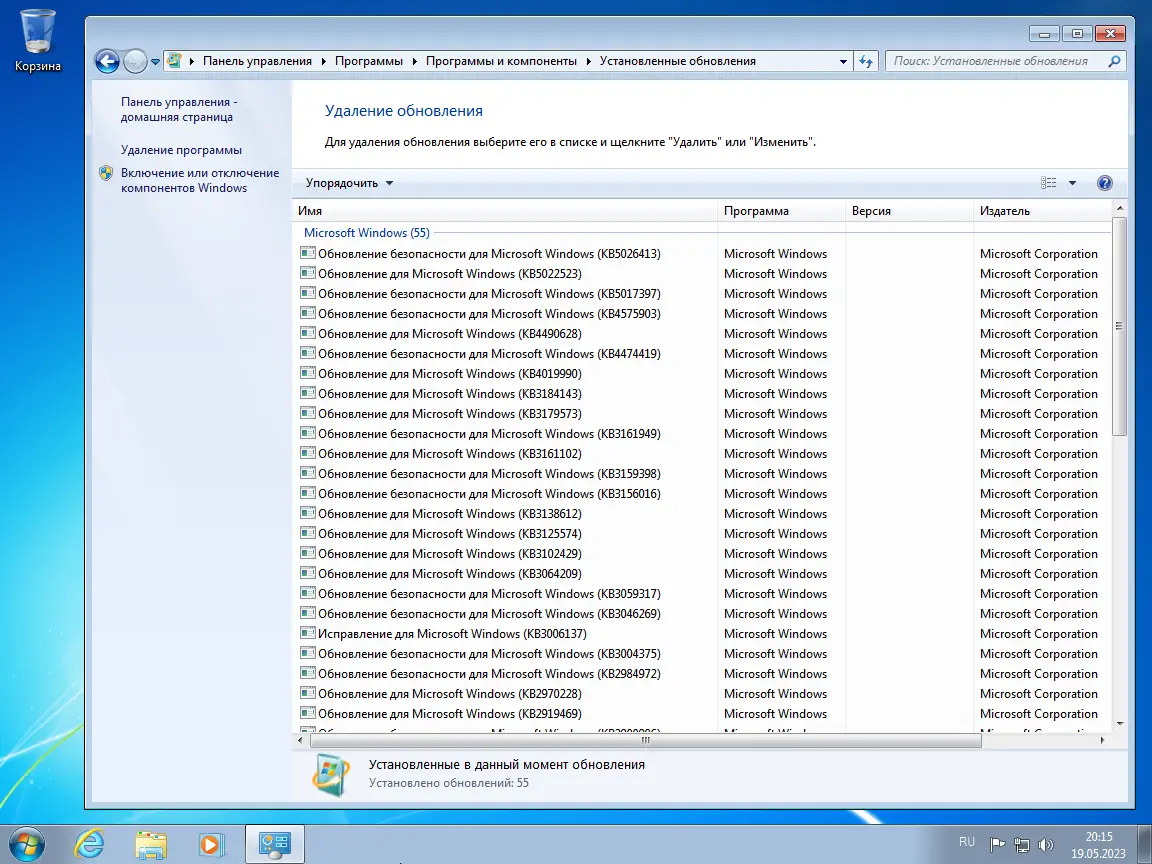Click the icon of update KB3004375
The height and width of the screenshot is (864, 1152).
(308, 653)
